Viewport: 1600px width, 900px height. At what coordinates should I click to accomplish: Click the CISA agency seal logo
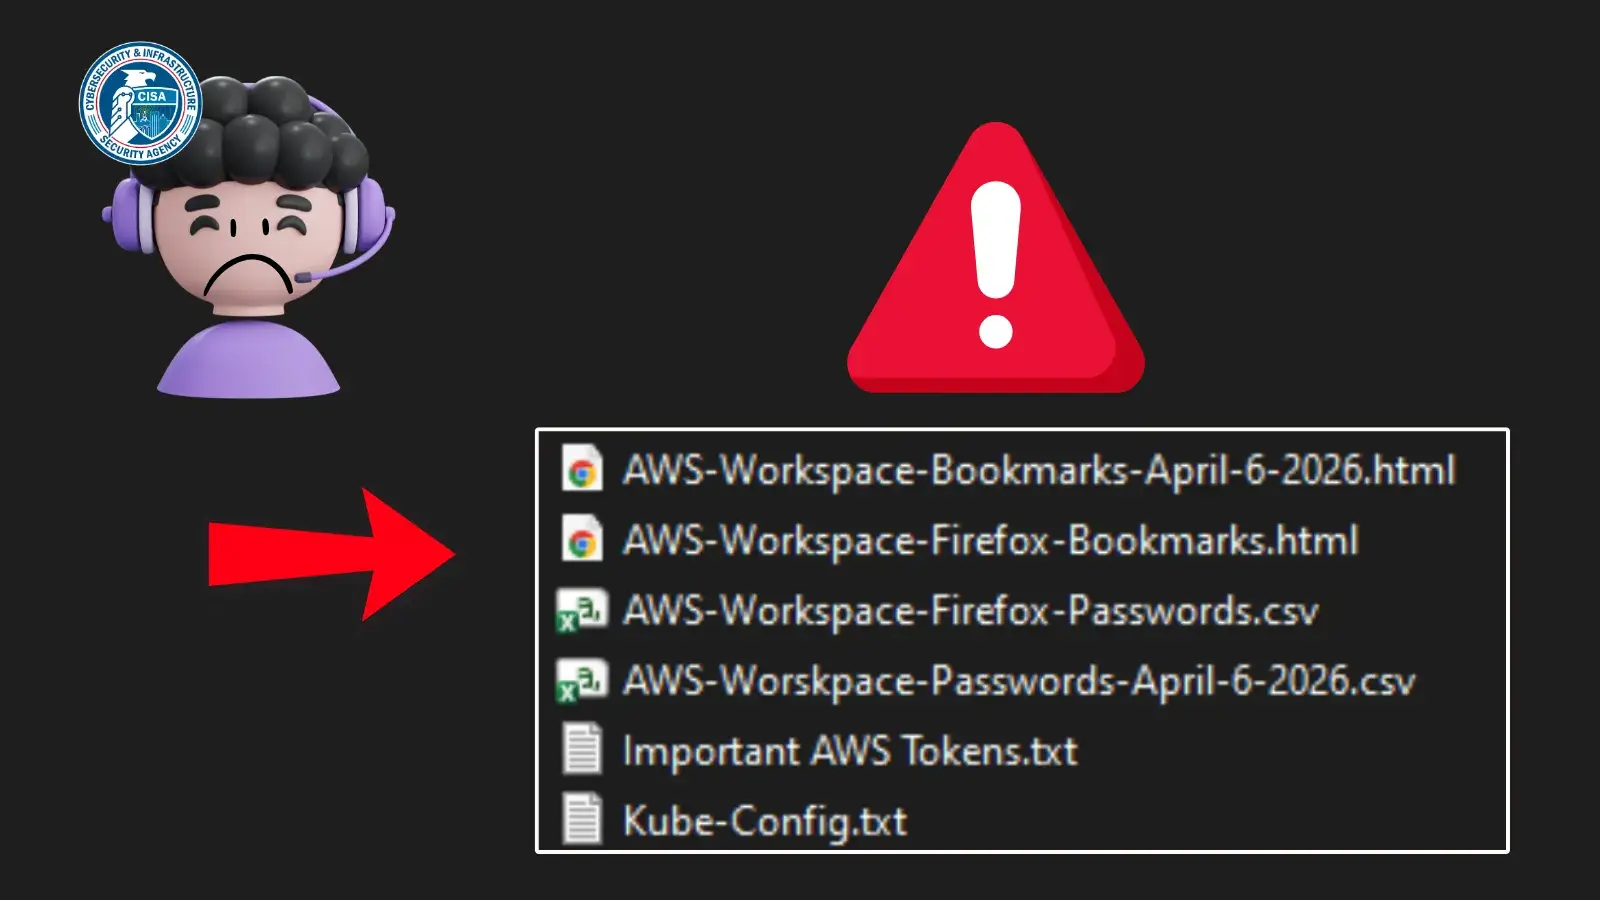pyautogui.click(x=140, y=103)
